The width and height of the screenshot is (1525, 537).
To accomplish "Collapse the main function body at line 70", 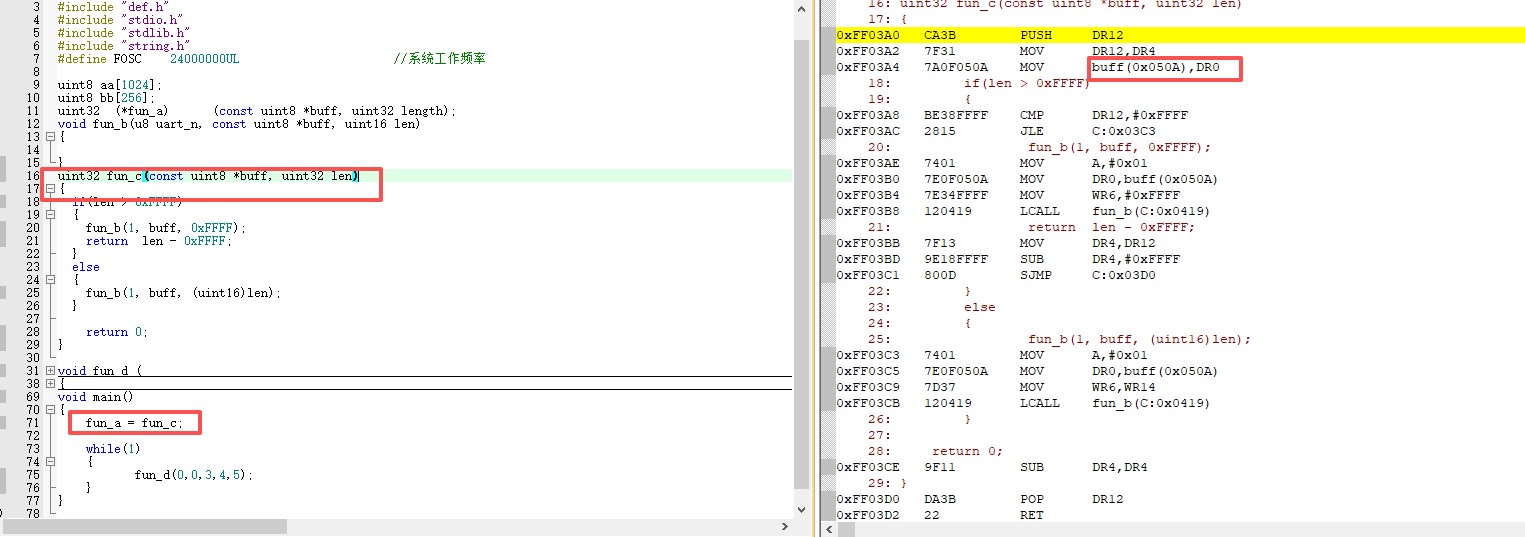I will tap(50, 410).
